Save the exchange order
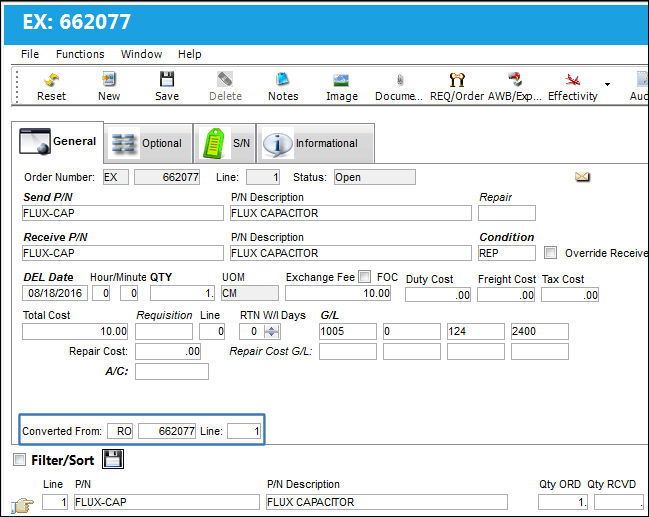The image size is (649, 517). click(167, 79)
